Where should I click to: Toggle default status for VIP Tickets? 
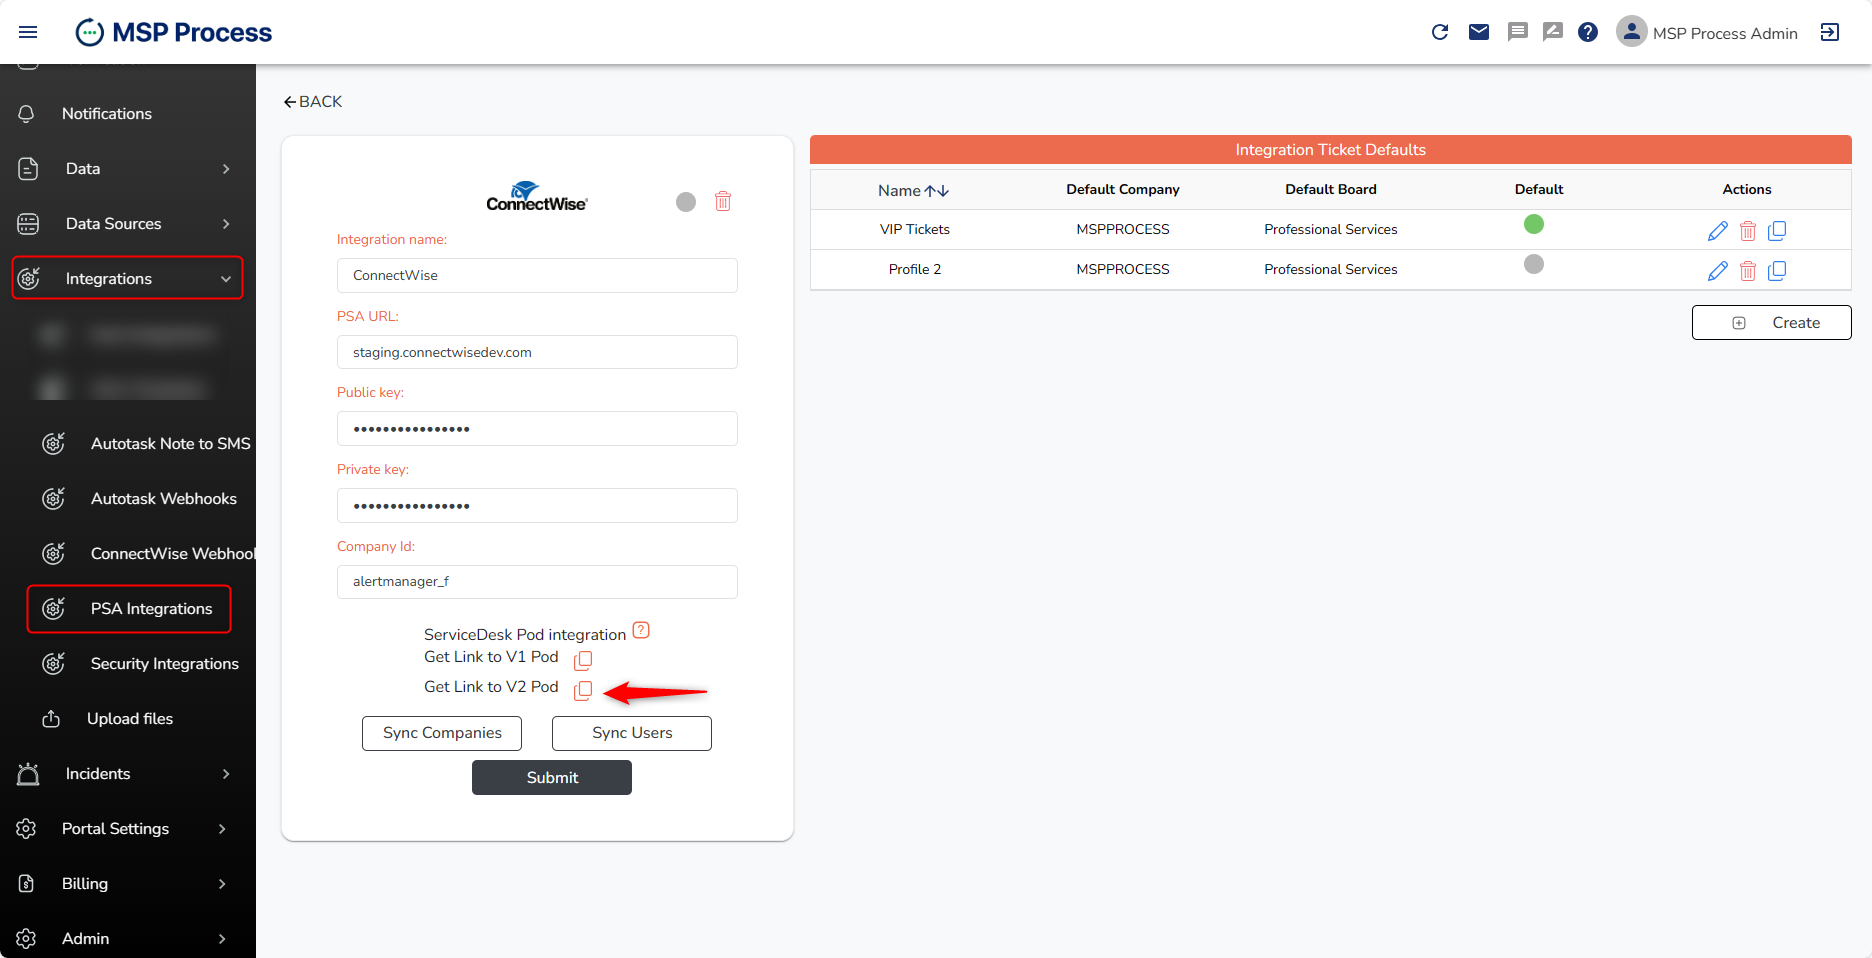click(1534, 224)
